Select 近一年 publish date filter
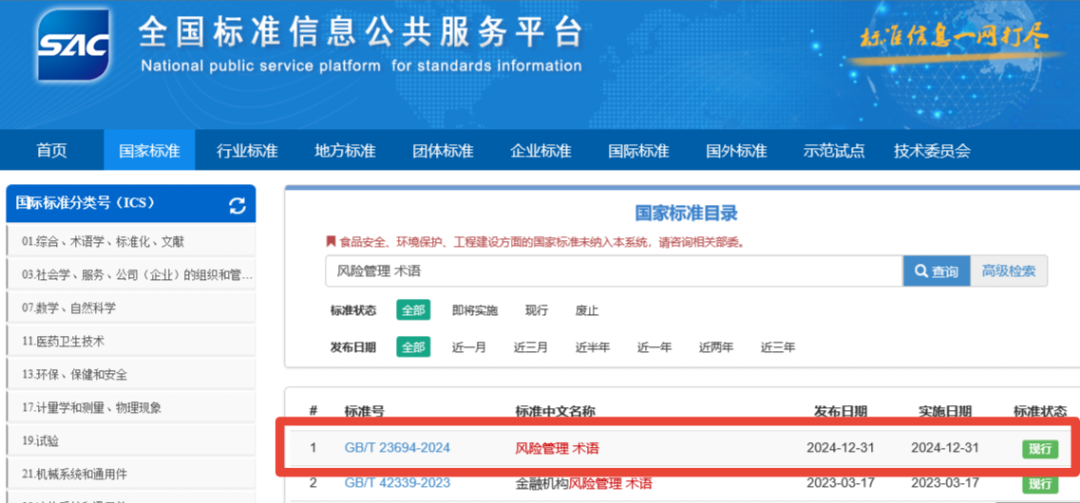 tap(654, 347)
